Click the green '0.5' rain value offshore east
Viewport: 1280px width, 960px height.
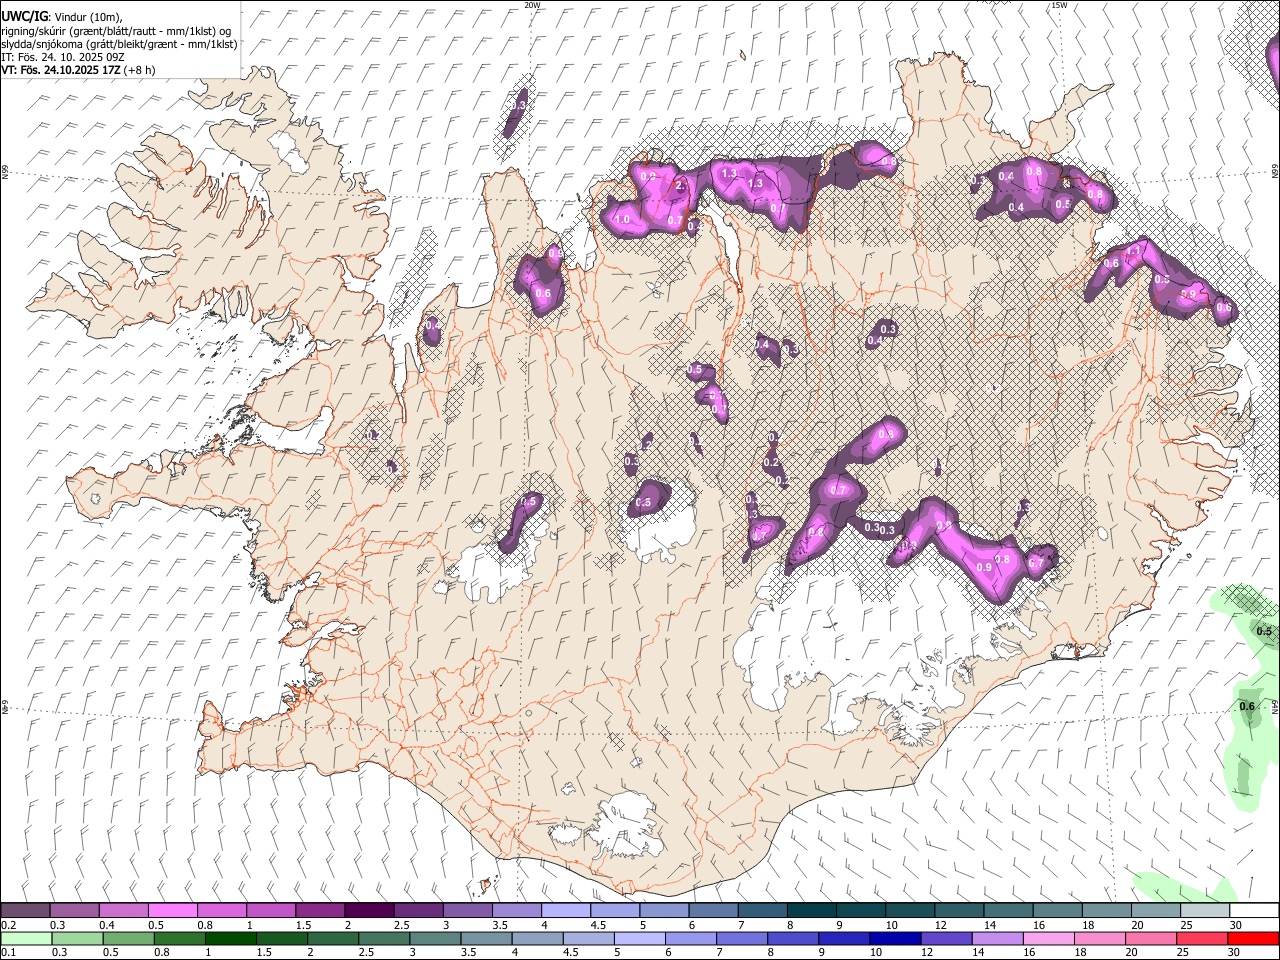(x=1264, y=631)
